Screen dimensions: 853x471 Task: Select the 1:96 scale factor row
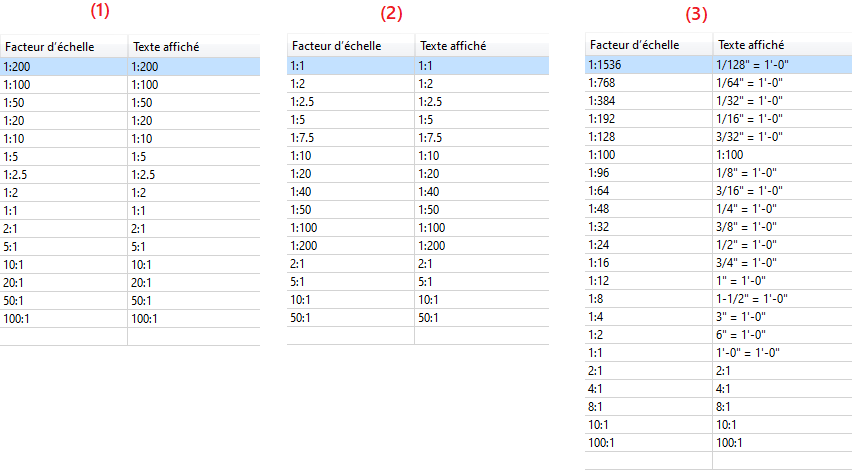coord(719,172)
